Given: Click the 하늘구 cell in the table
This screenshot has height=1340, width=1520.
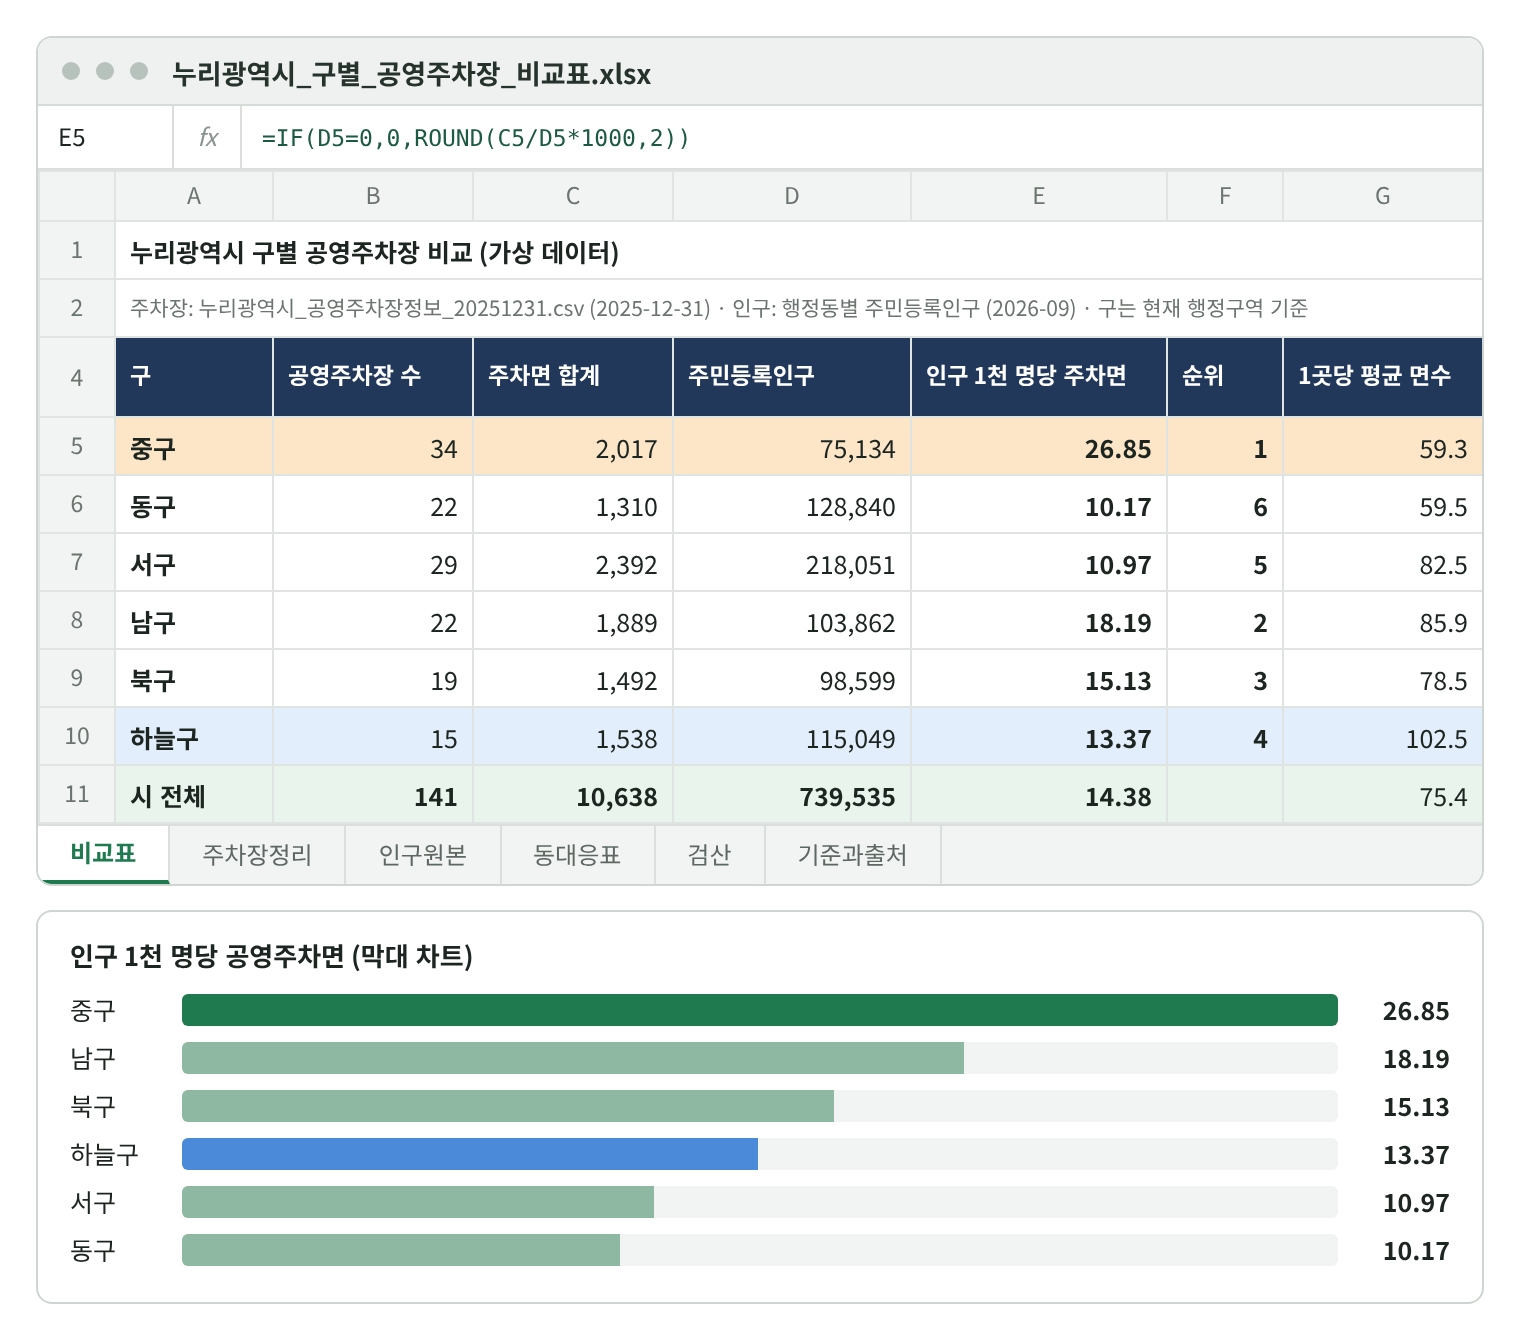Looking at the screenshot, I should click(194, 737).
